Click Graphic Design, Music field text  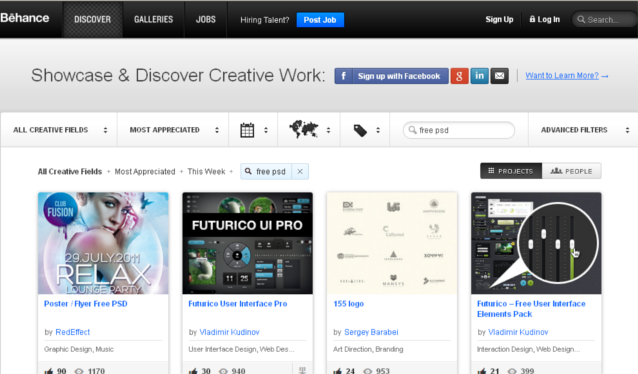[x=79, y=349]
